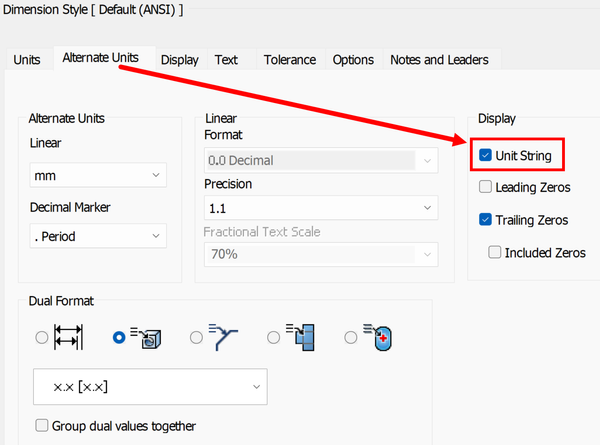This screenshot has height=445, width=600.
Task: Uncheck the Unit String checkbox
Action: [x=485, y=155]
